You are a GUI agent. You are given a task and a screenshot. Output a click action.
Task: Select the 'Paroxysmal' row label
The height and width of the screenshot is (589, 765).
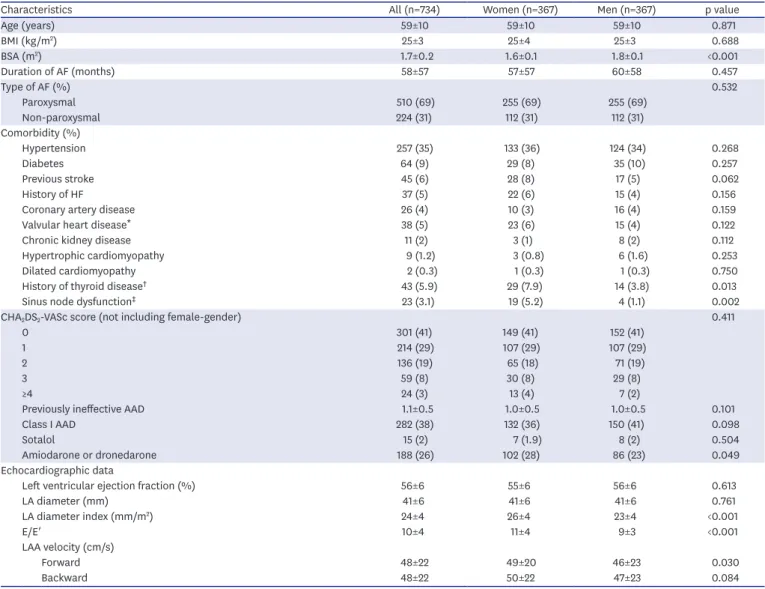(49, 102)
